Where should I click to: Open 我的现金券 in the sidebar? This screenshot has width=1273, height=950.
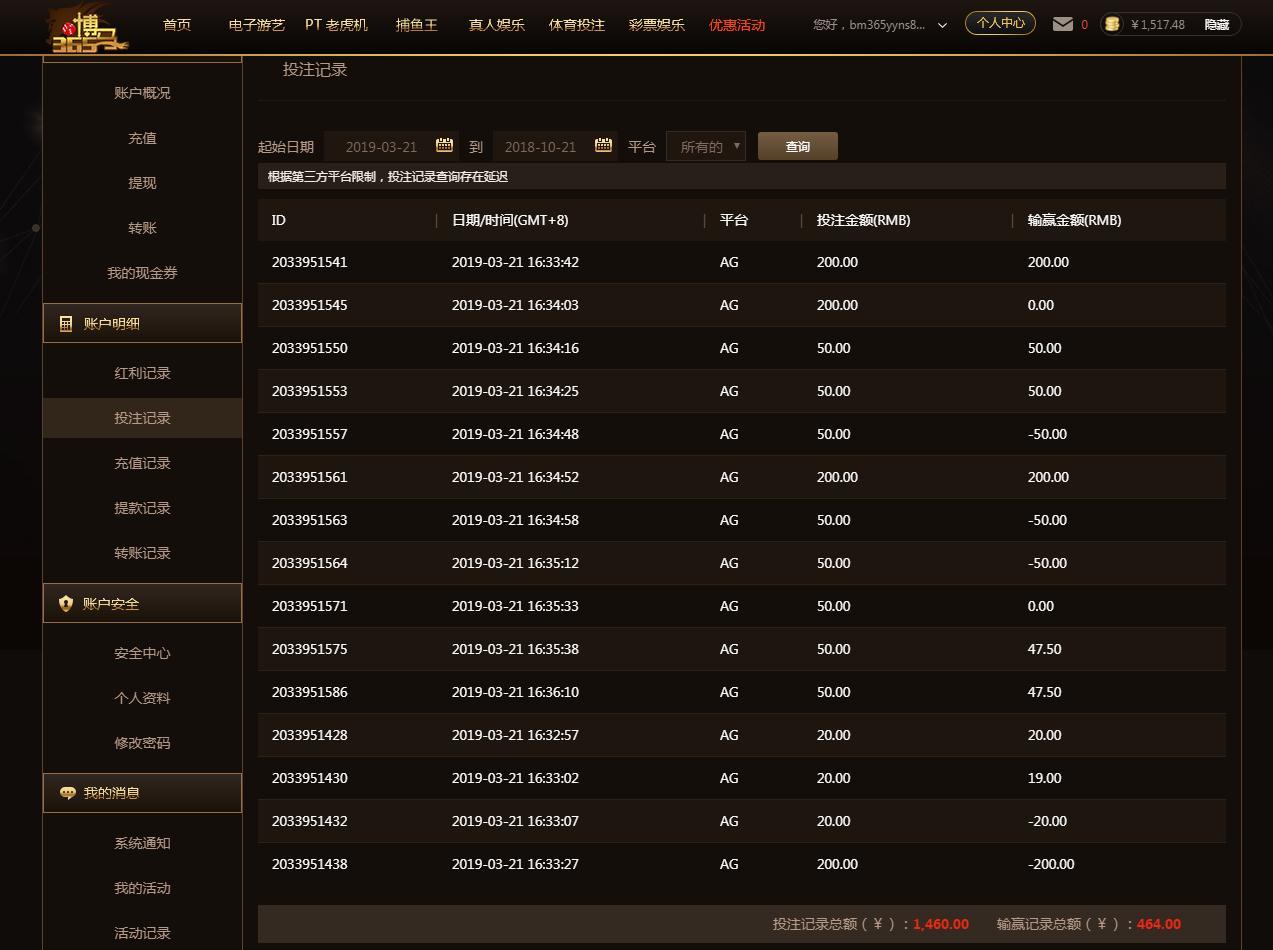142,273
